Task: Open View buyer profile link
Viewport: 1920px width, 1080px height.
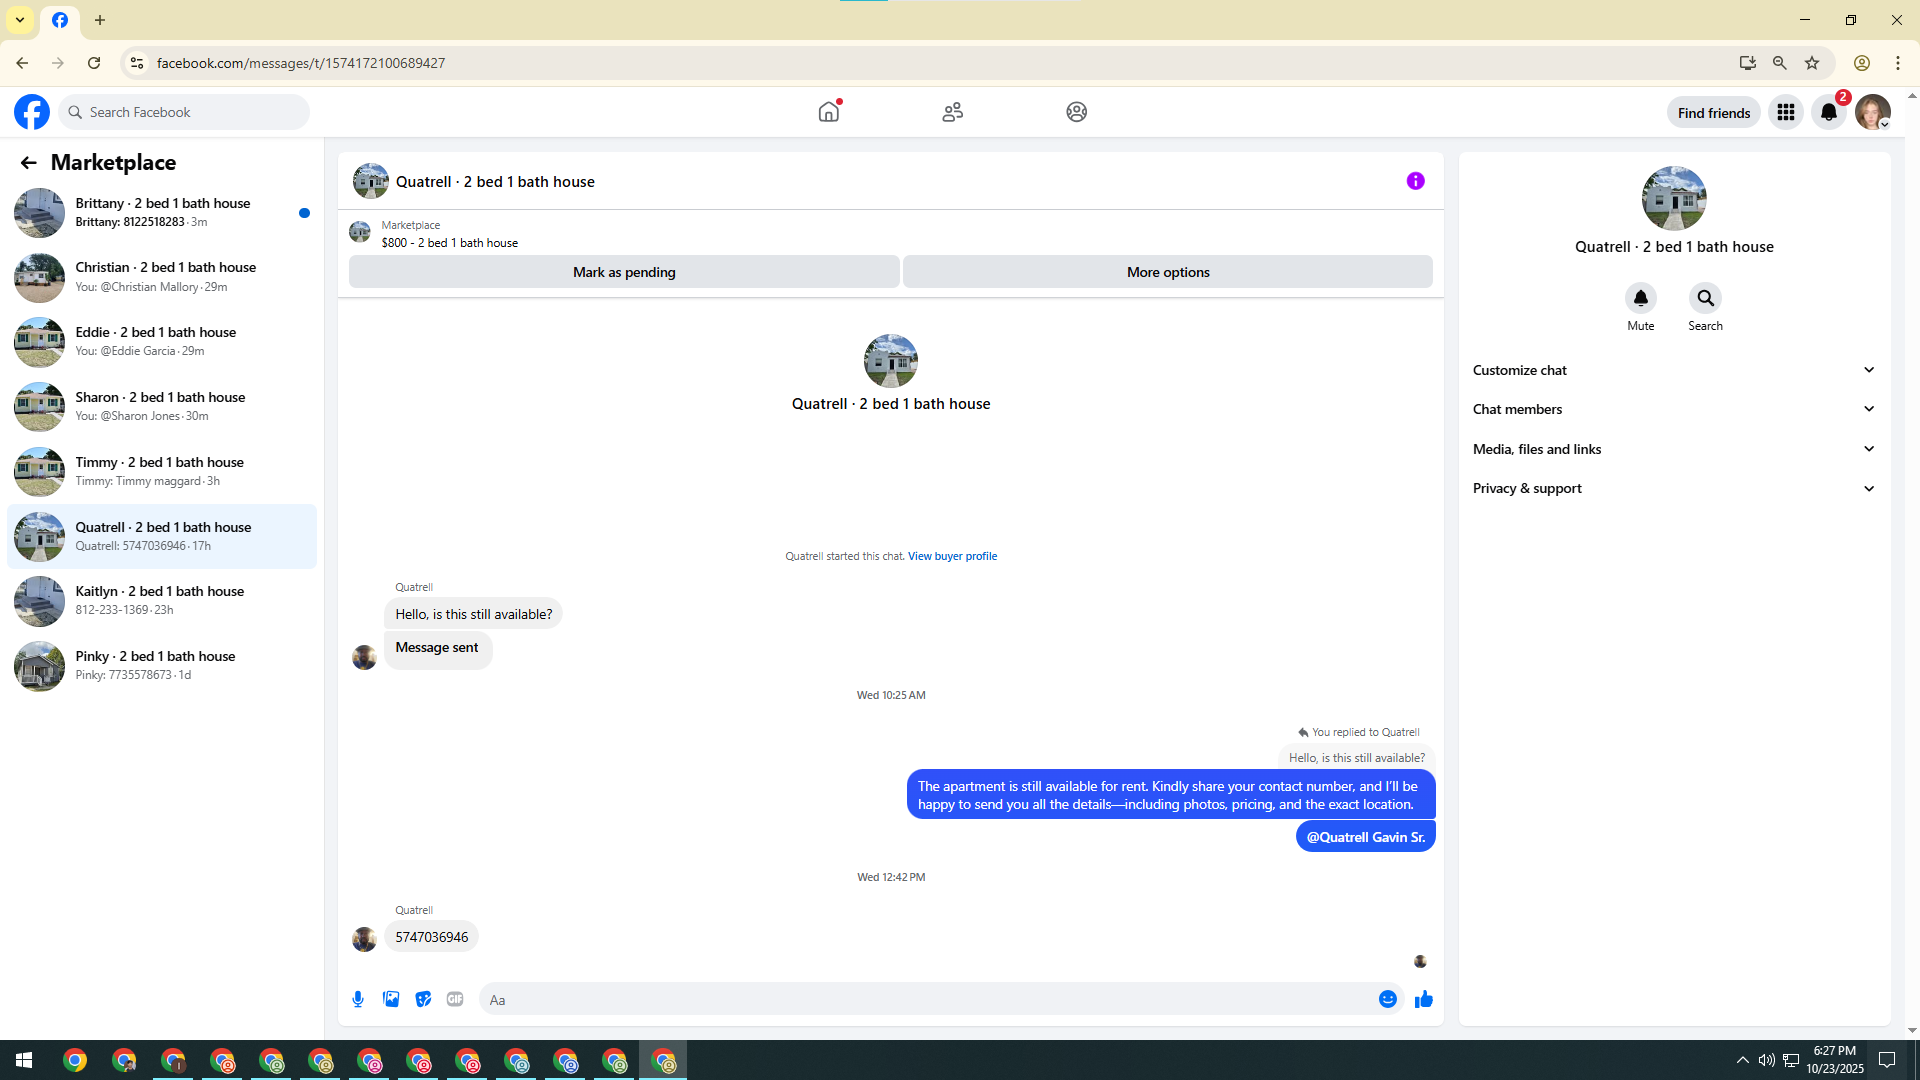Action: [x=952, y=556]
